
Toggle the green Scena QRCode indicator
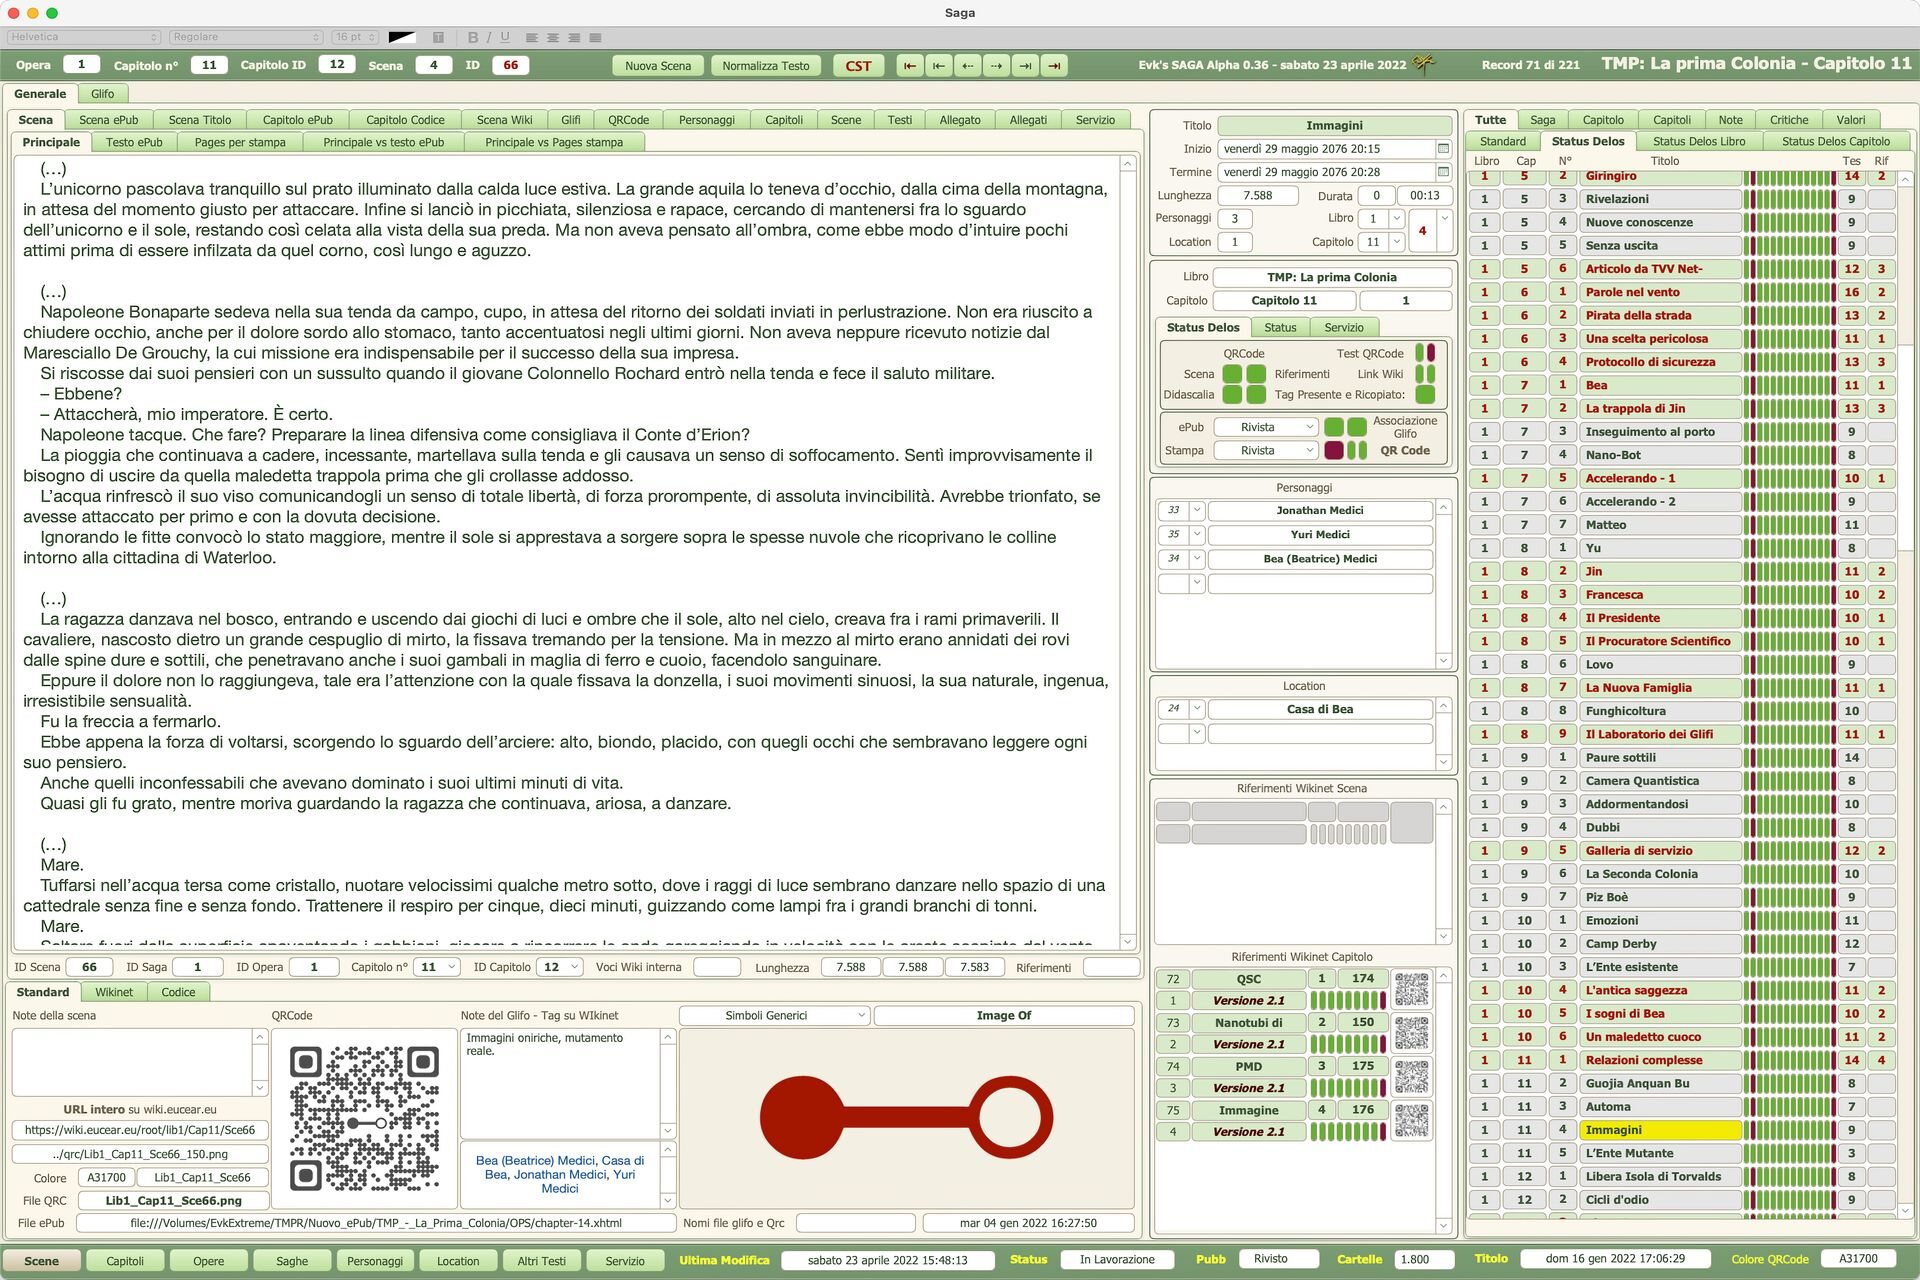coord(1232,374)
